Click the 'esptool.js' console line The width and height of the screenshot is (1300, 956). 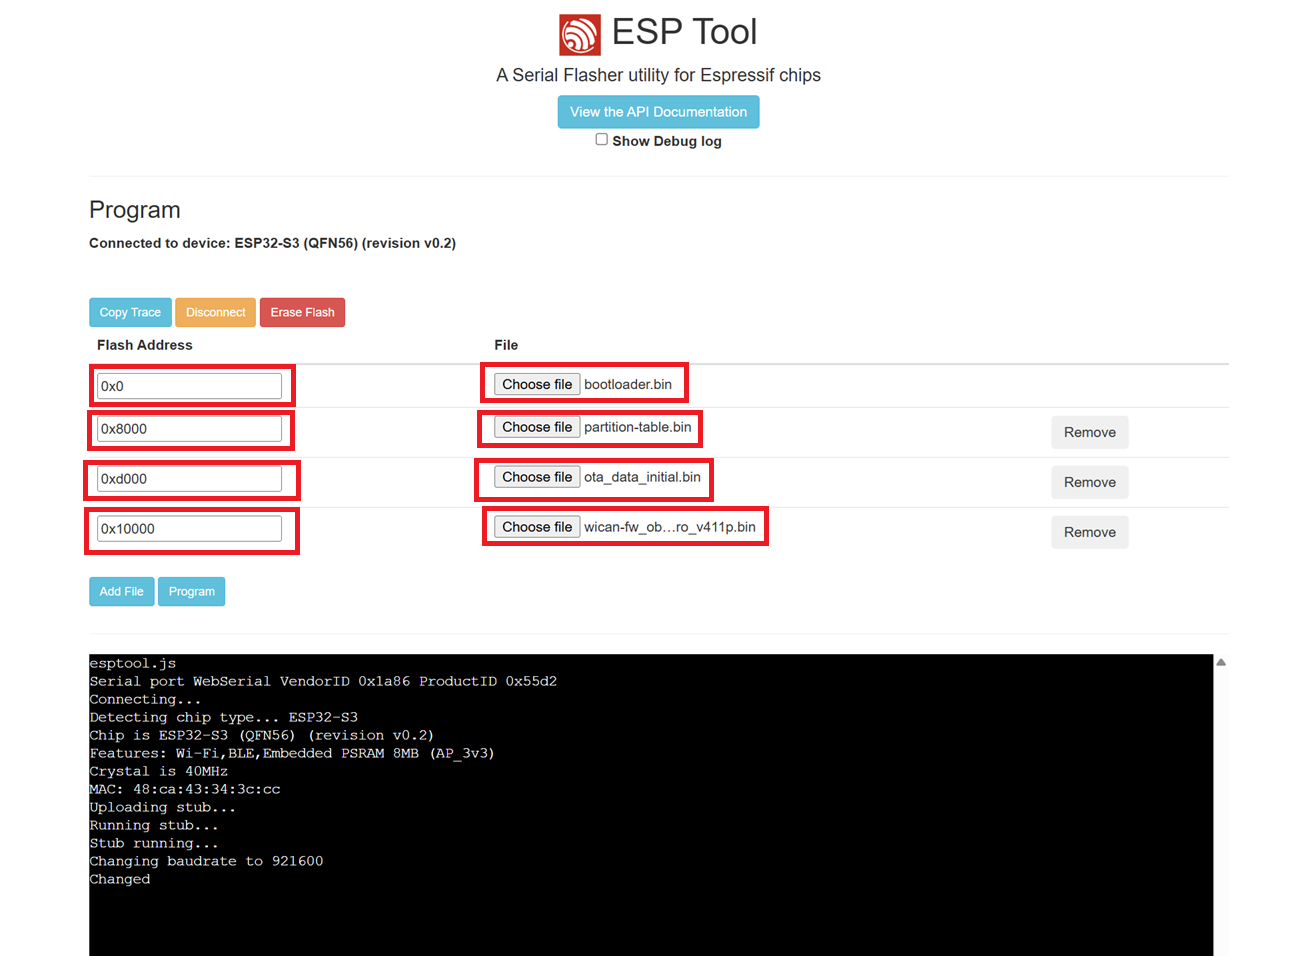tap(132, 663)
